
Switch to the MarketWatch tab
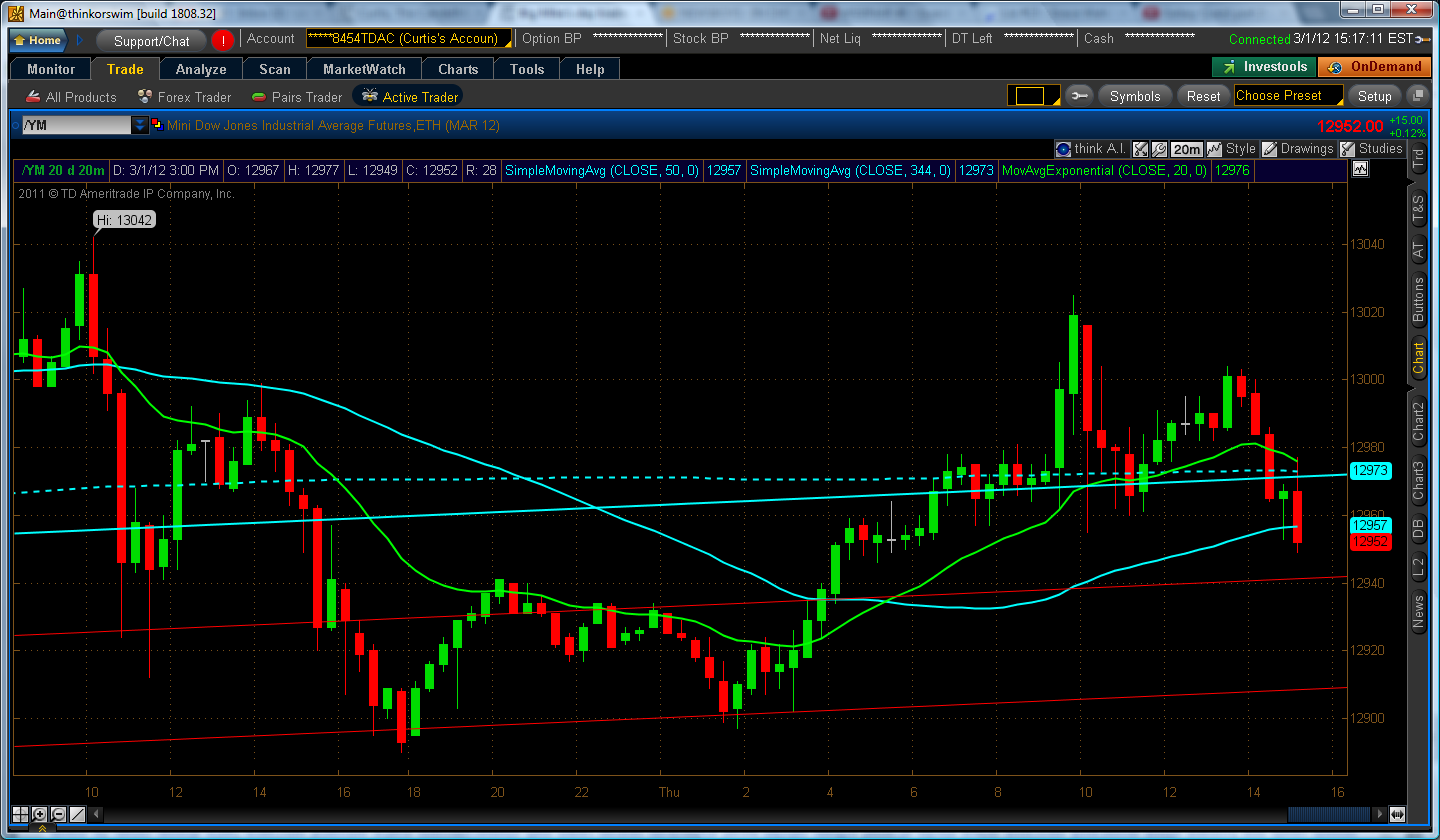(364, 69)
